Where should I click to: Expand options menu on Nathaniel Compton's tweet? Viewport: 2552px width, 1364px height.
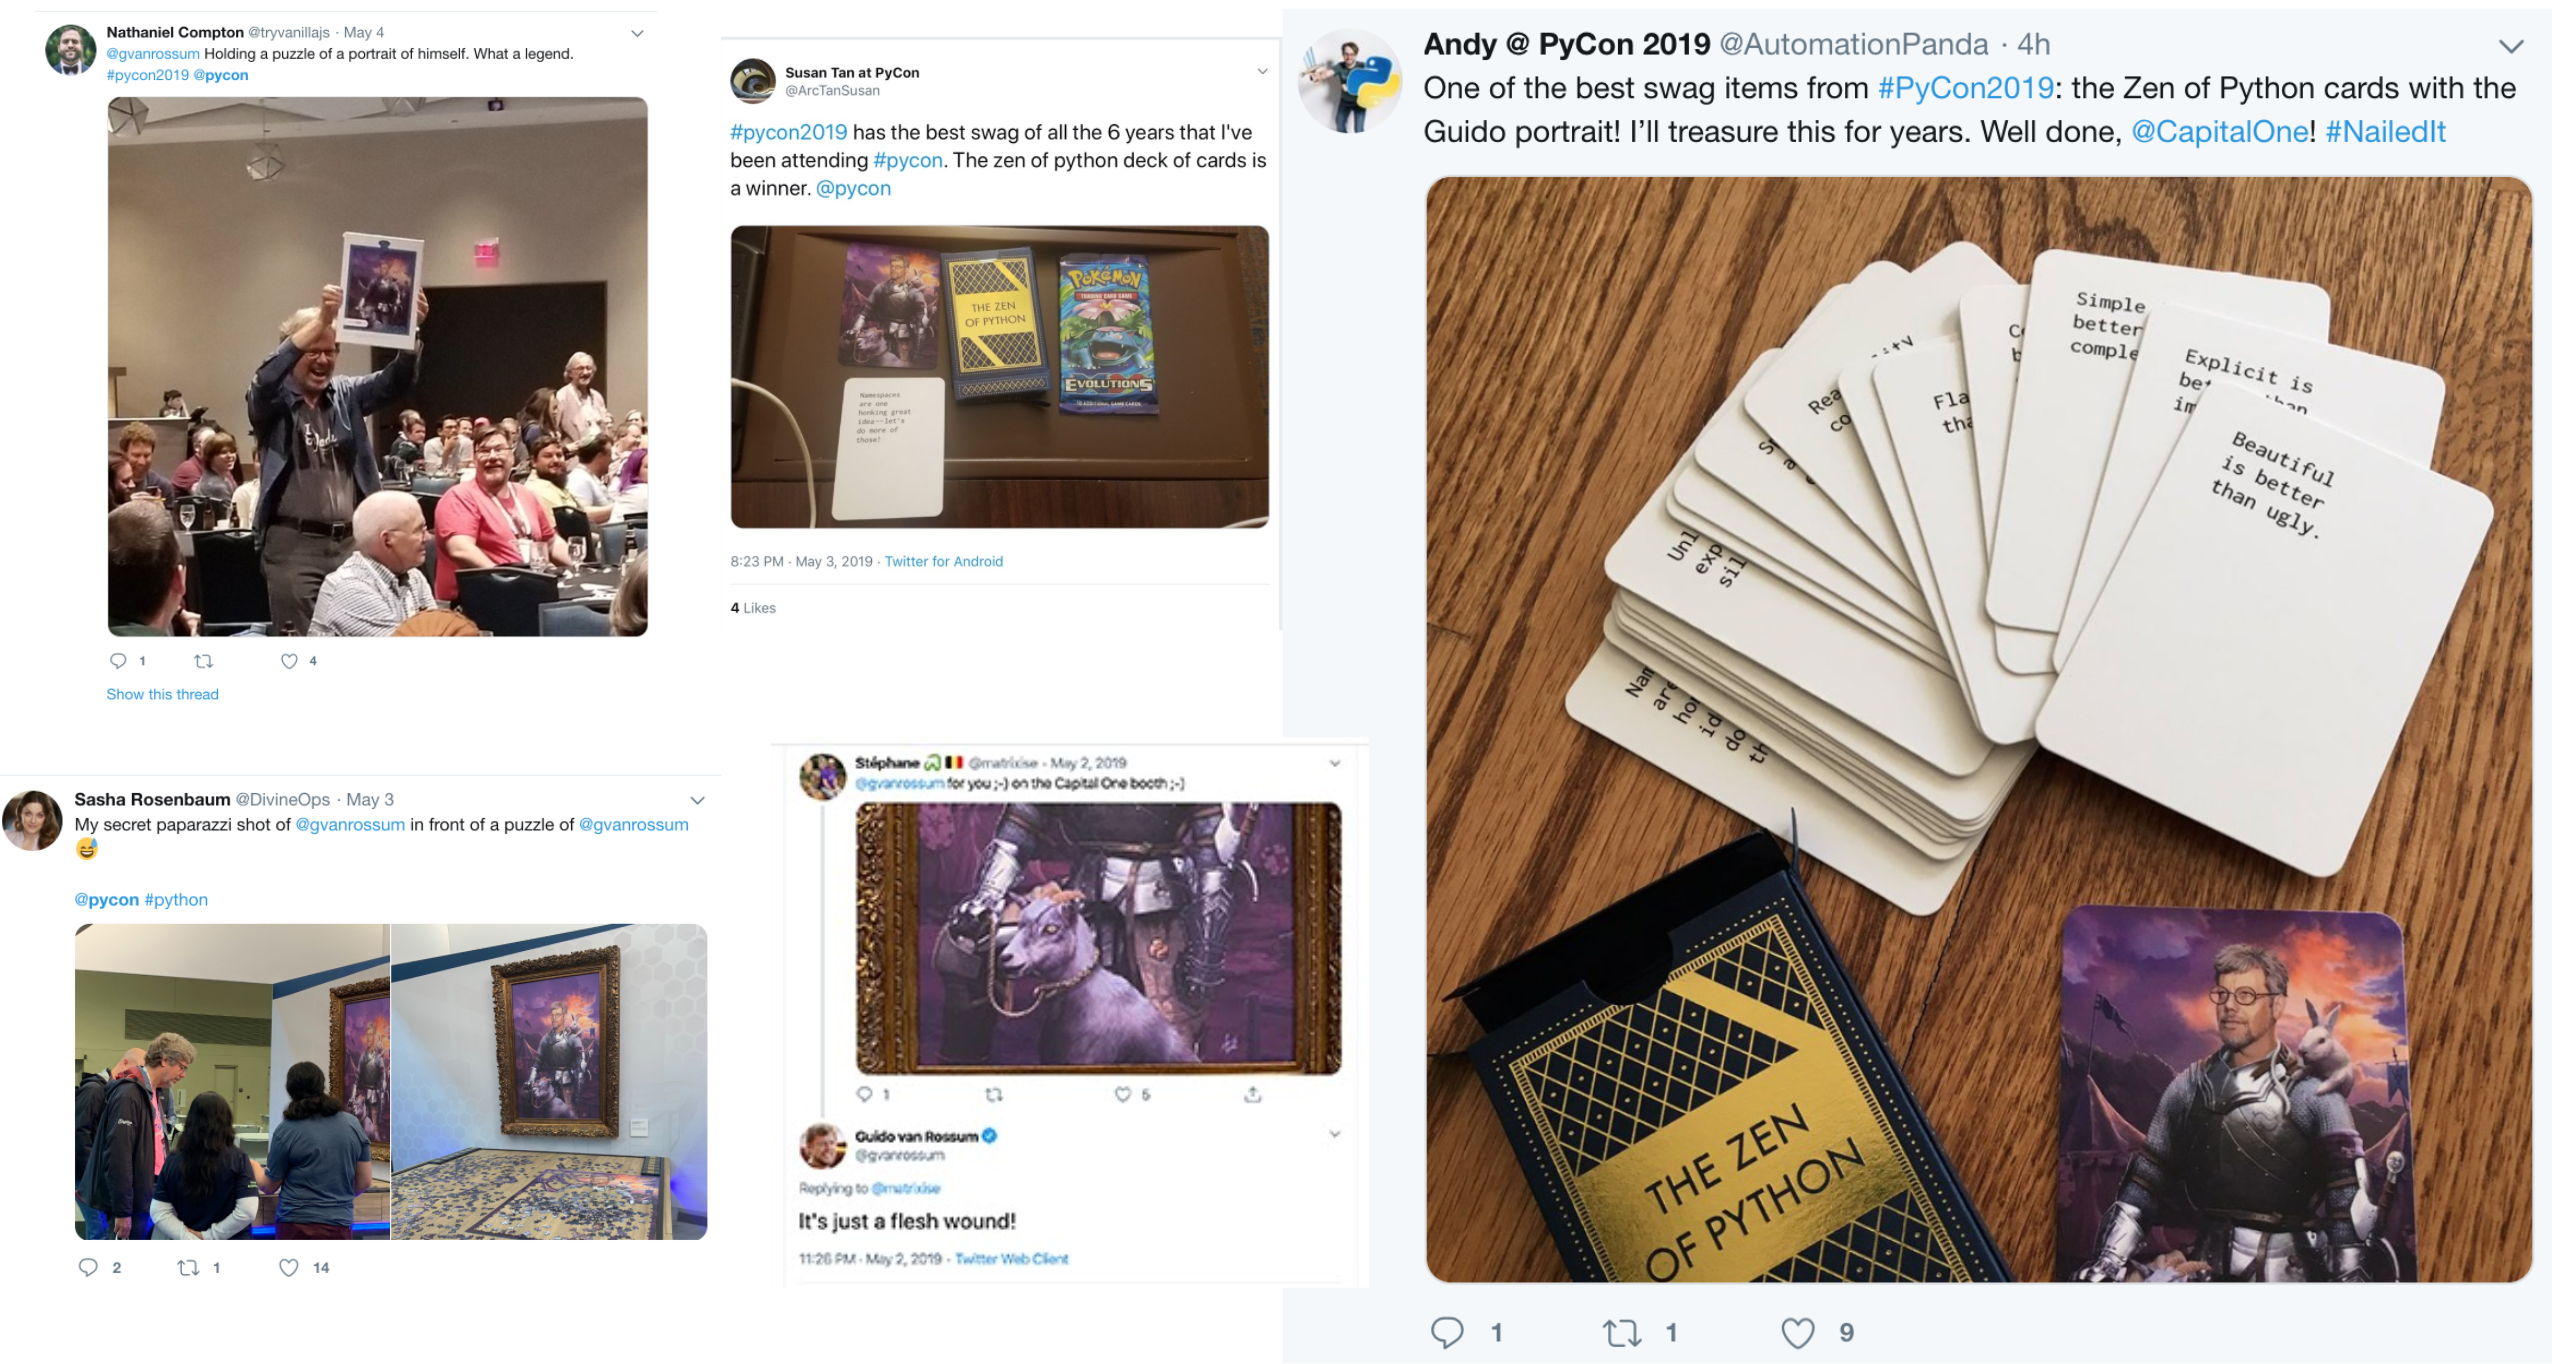[637, 33]
